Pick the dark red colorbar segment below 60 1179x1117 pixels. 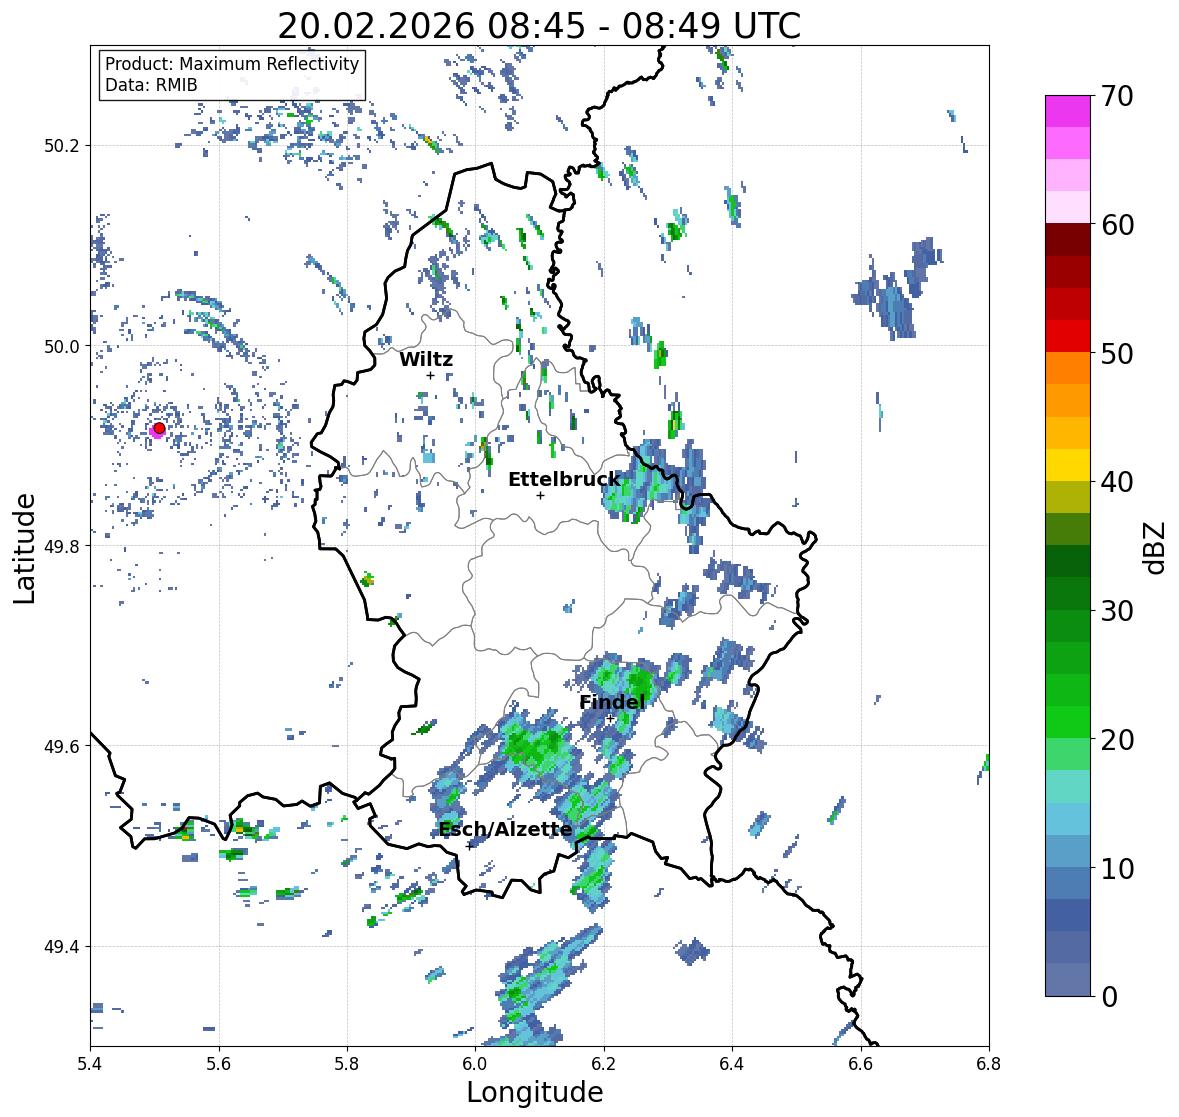coord(1068,239)
